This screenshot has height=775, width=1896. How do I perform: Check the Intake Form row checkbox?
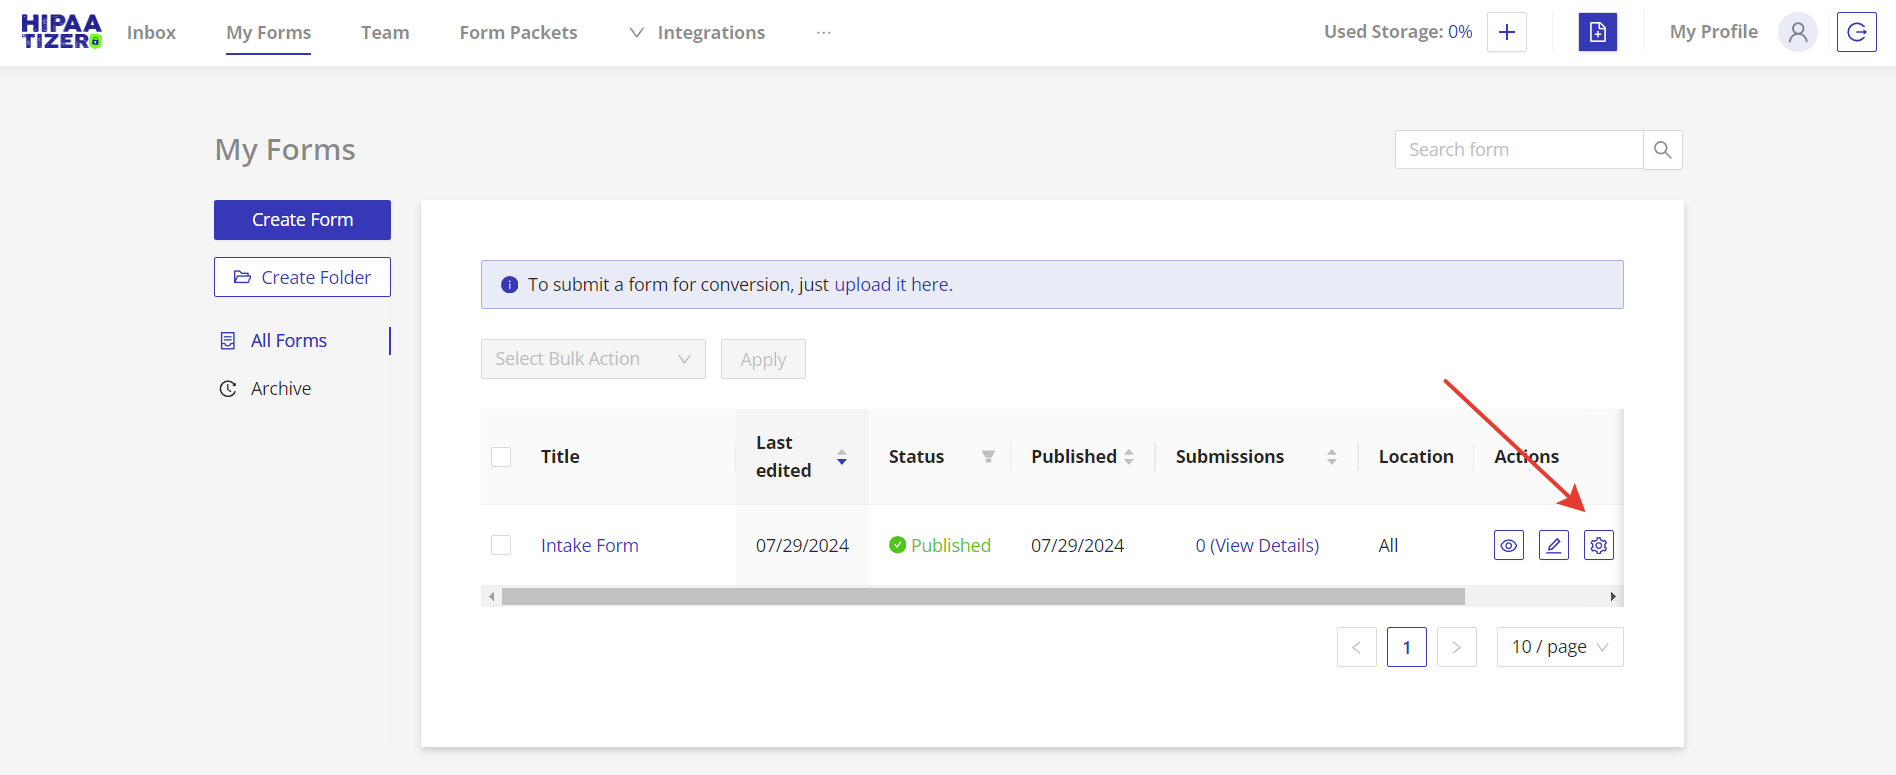pyautogui.click(x=501, y=545)
